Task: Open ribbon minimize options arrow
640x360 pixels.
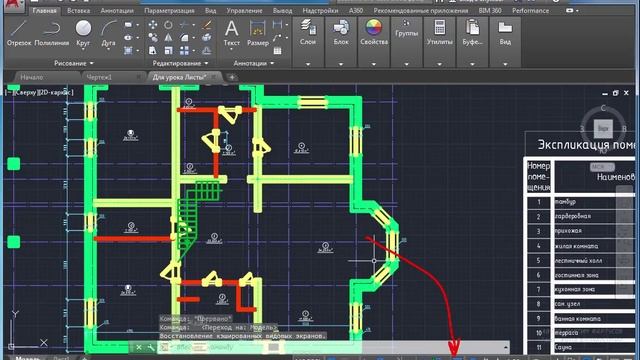Action: [x=577, y=11]
